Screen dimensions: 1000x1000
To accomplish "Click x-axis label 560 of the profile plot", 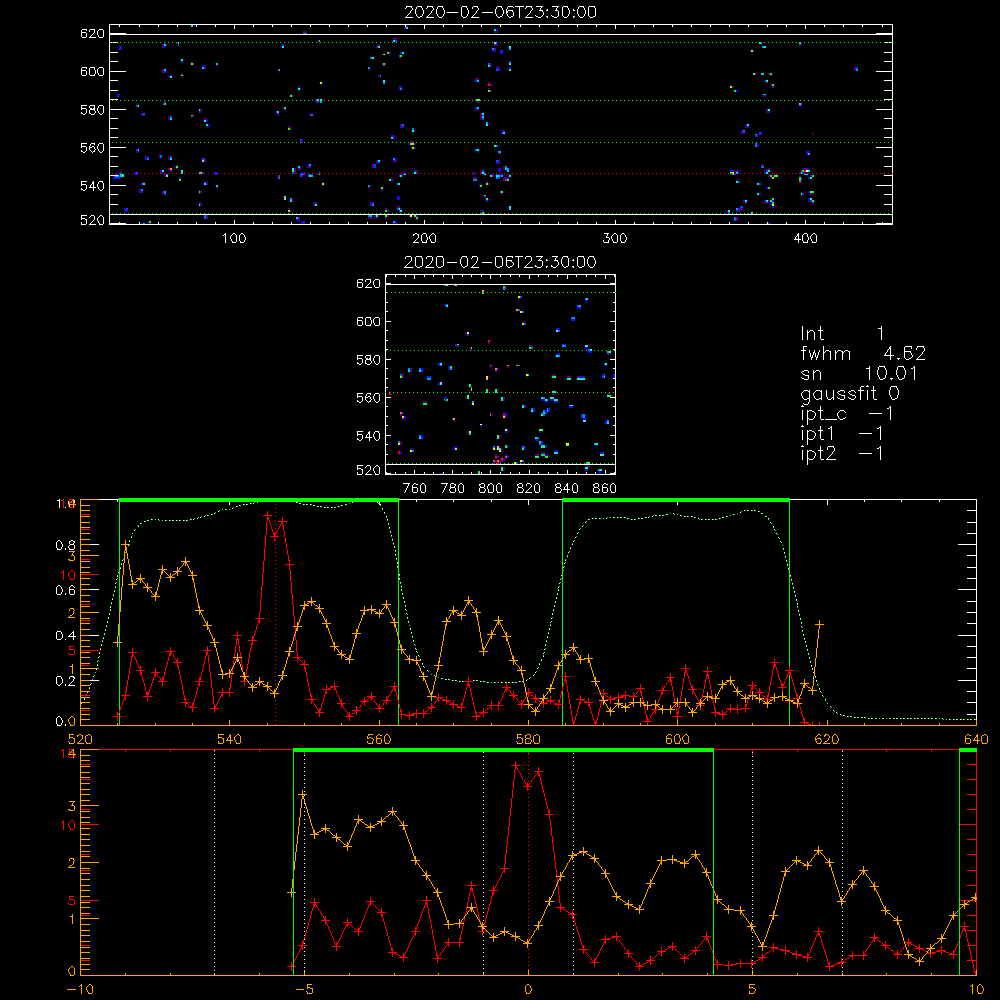I will (379, 740).
